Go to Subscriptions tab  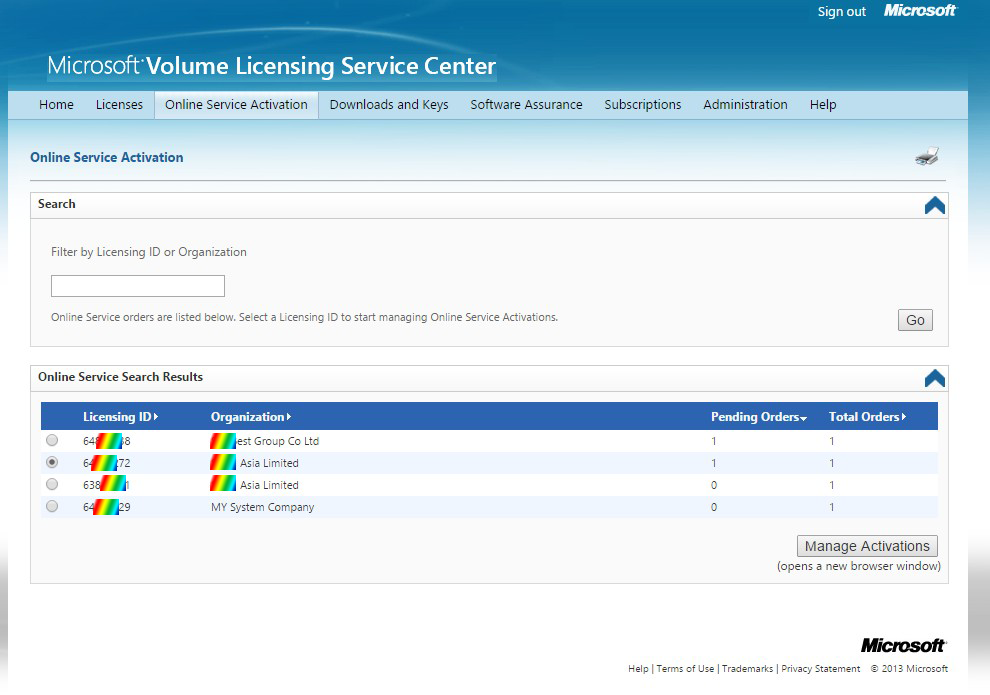tap(643, 105)
